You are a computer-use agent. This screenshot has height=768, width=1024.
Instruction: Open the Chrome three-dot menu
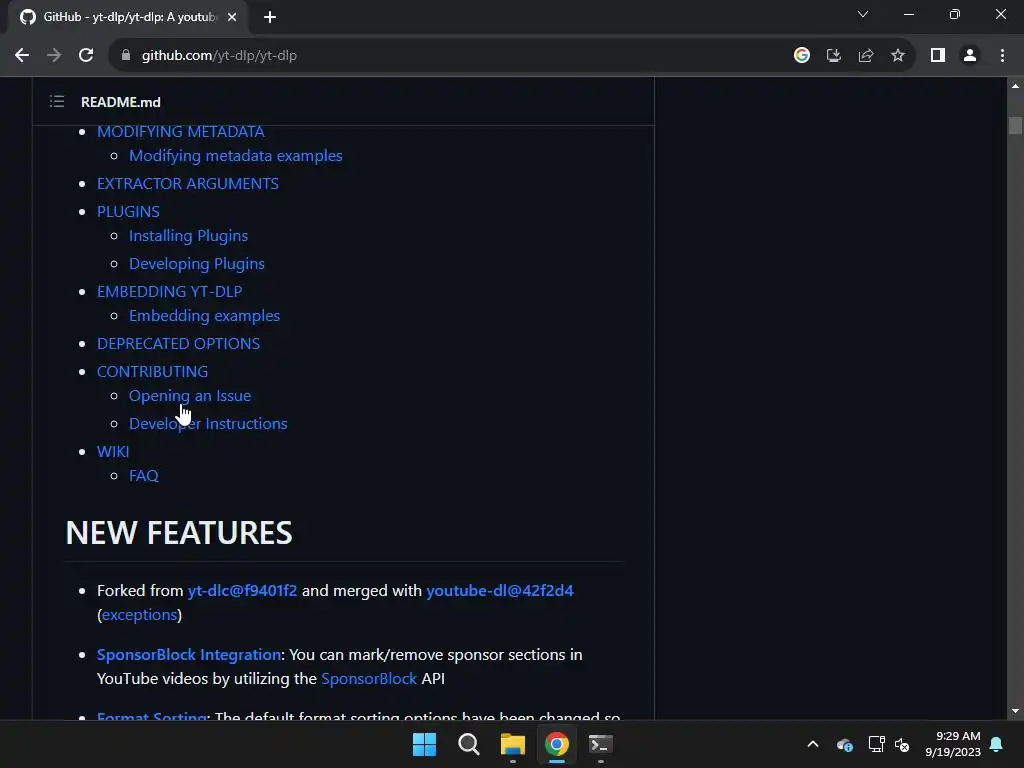pyautogui.click(x=1002, y=56)
